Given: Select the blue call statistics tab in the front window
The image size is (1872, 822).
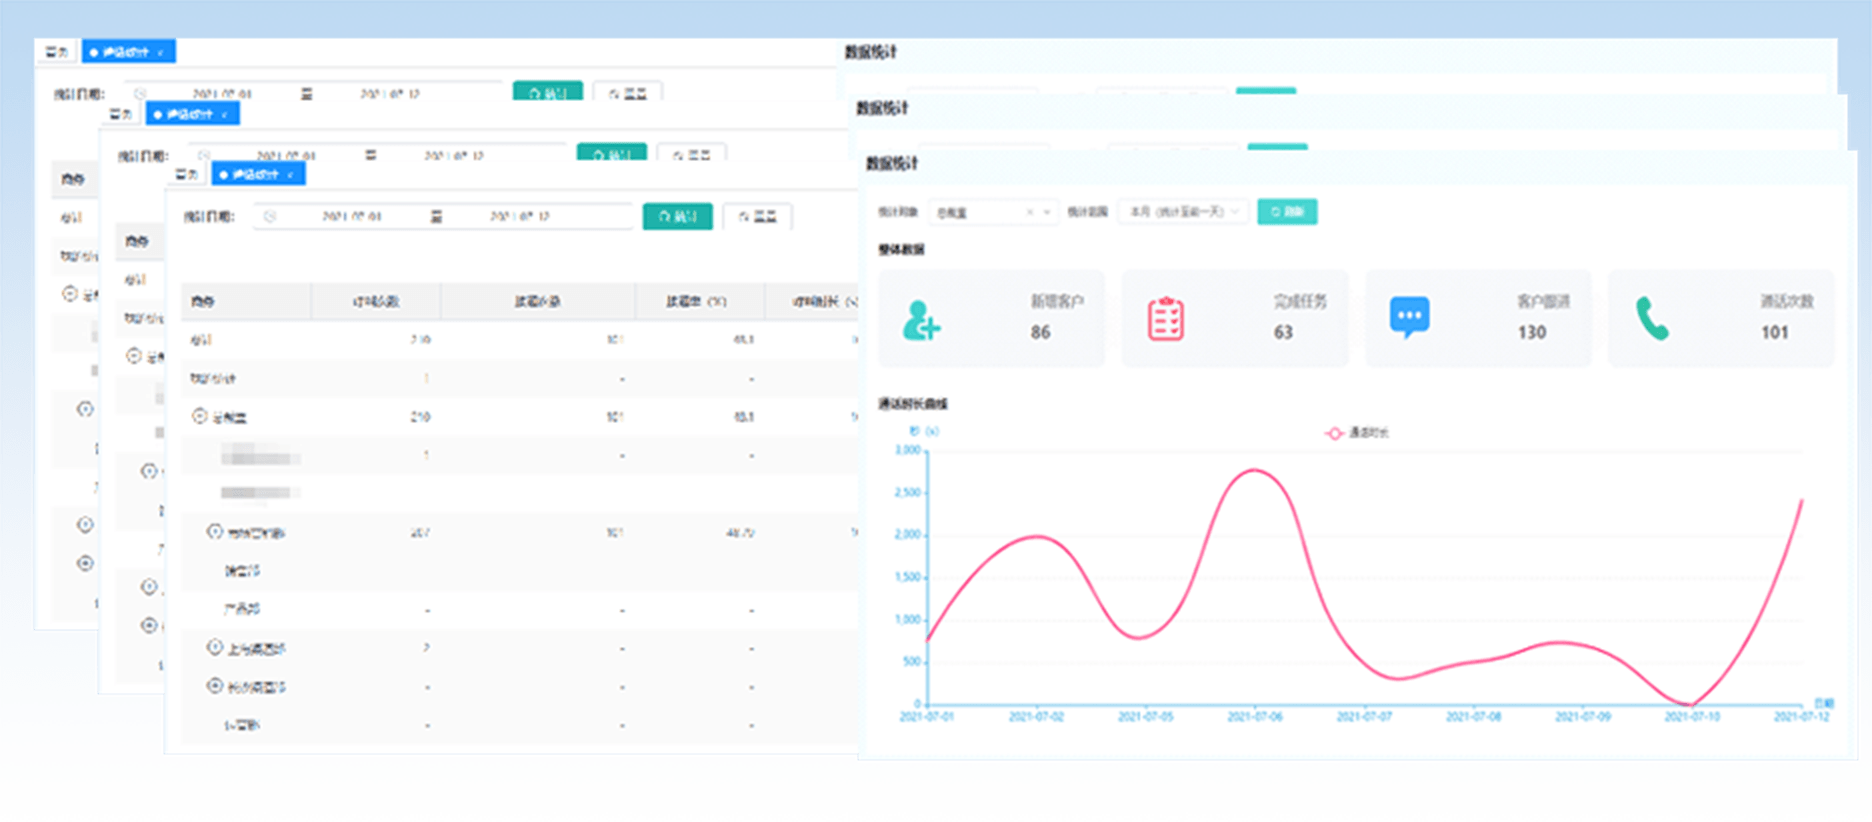Looking at the screenshot, I should click(250, 174).
